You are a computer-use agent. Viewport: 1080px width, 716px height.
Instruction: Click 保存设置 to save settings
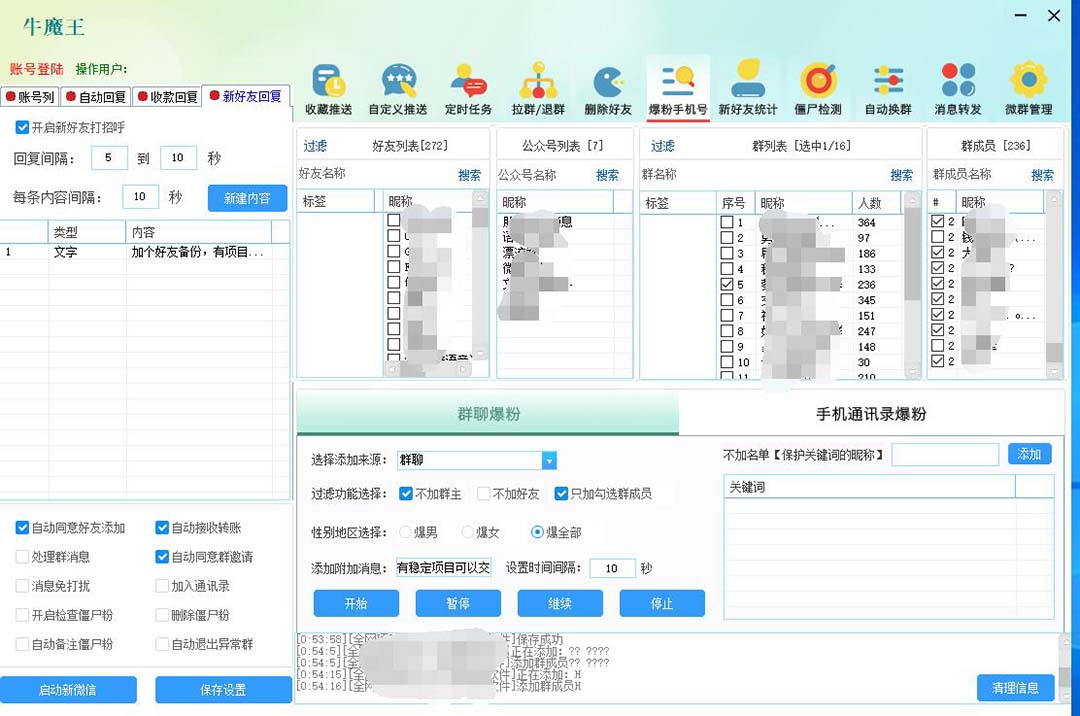pyautogui.click(x=223, y=689)
